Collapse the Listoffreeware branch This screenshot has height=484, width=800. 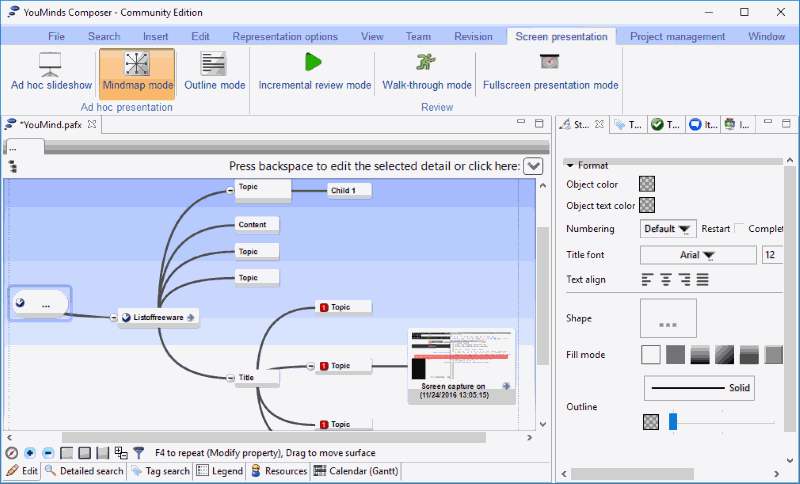[x=113, y=317]
